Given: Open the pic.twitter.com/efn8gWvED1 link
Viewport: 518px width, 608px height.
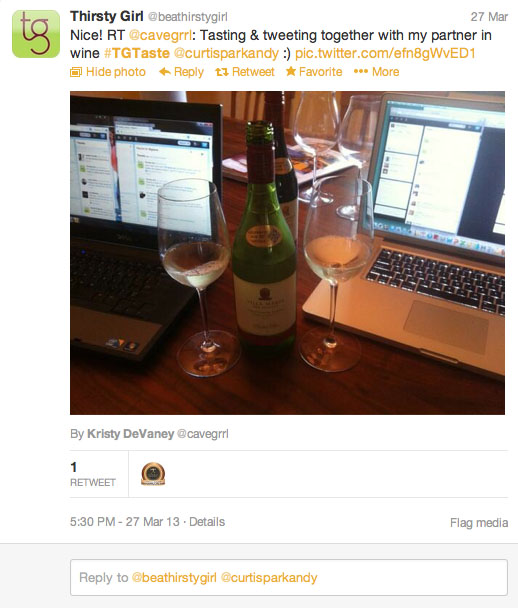Looking at the screenshot, I should [385, 54].
